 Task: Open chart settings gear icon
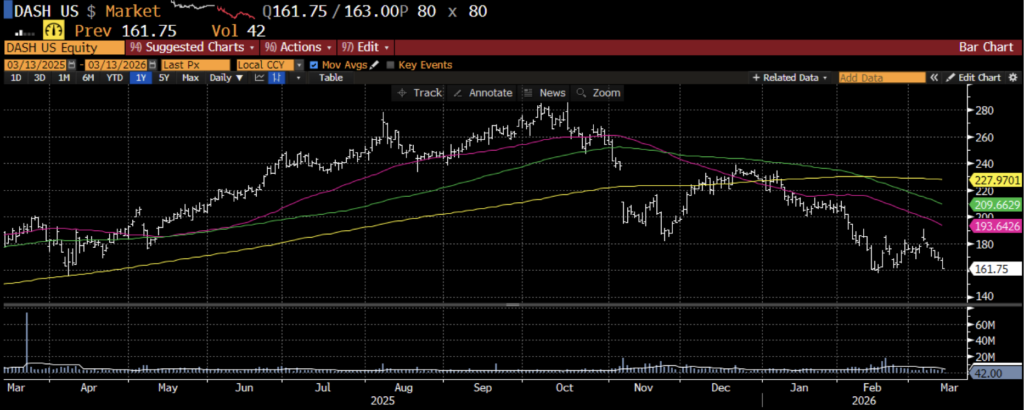(1013, 77)
